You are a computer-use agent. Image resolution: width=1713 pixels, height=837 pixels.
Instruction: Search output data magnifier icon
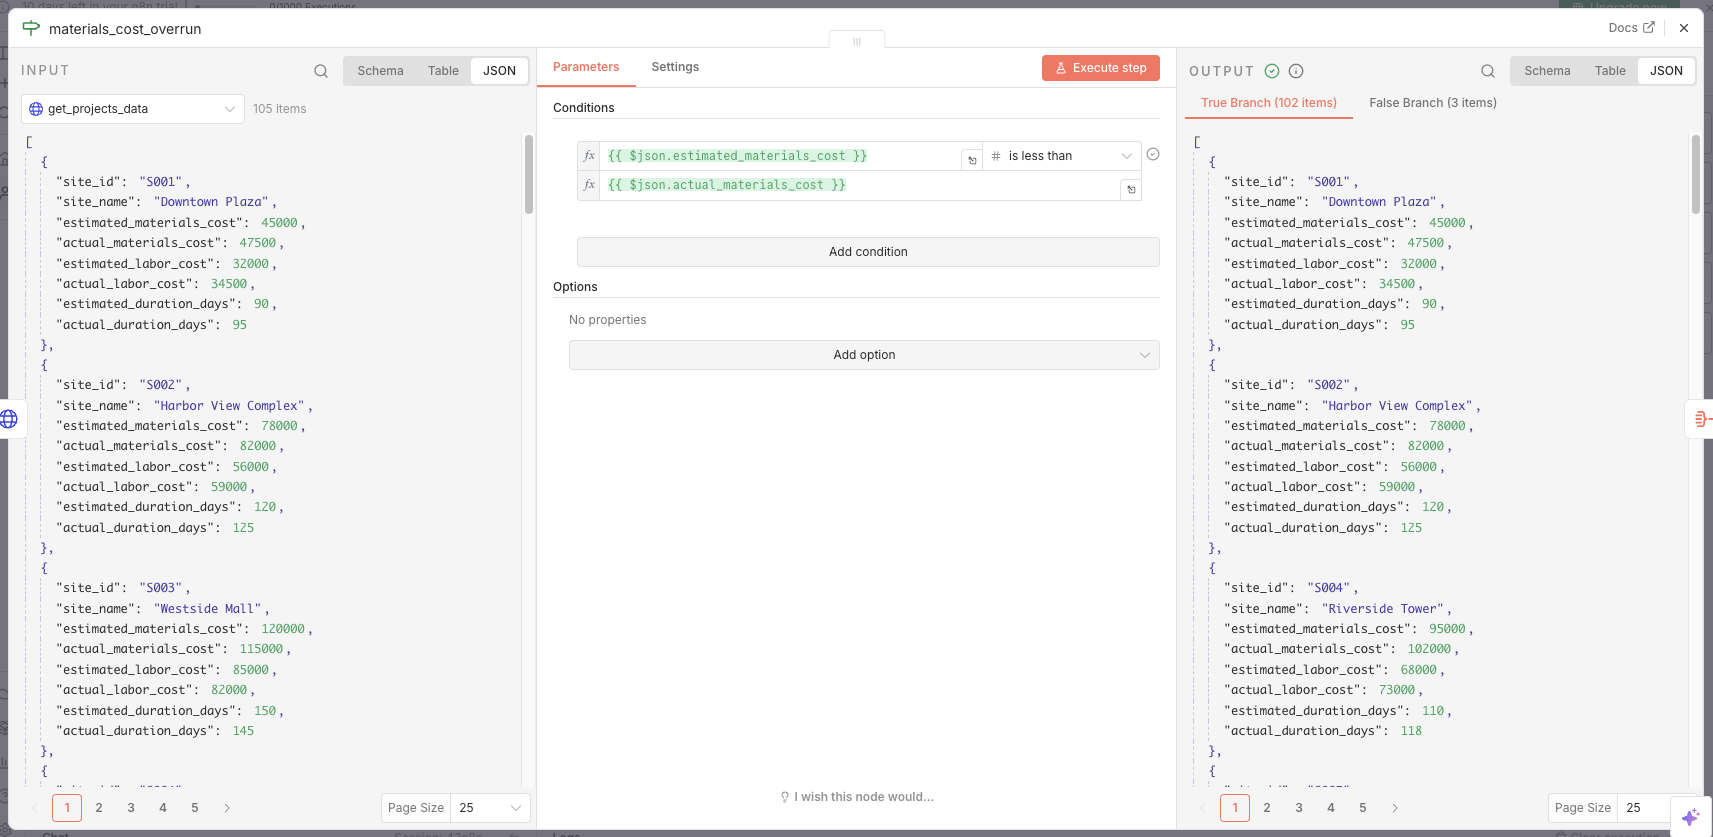point(1488,71)
